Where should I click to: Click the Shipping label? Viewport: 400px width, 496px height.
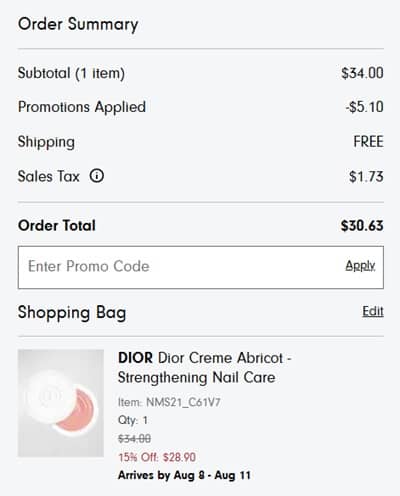(46, 142)
